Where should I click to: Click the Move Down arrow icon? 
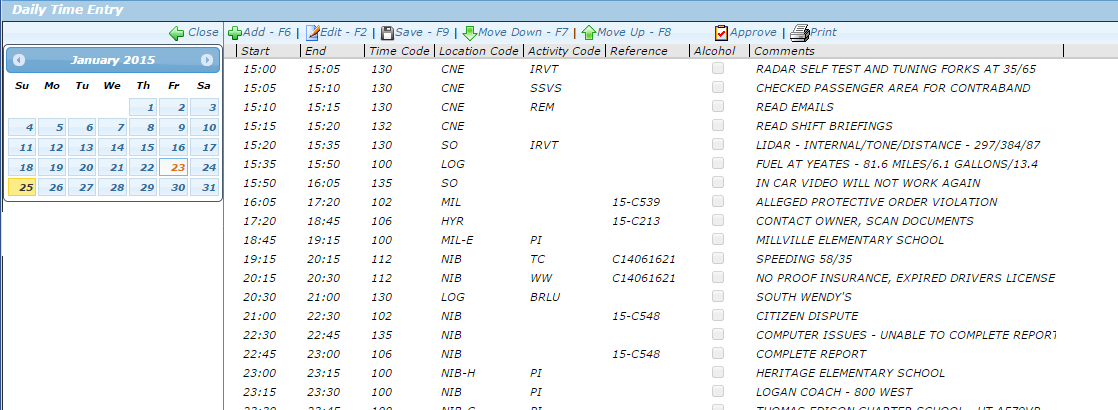coord(470,33)
